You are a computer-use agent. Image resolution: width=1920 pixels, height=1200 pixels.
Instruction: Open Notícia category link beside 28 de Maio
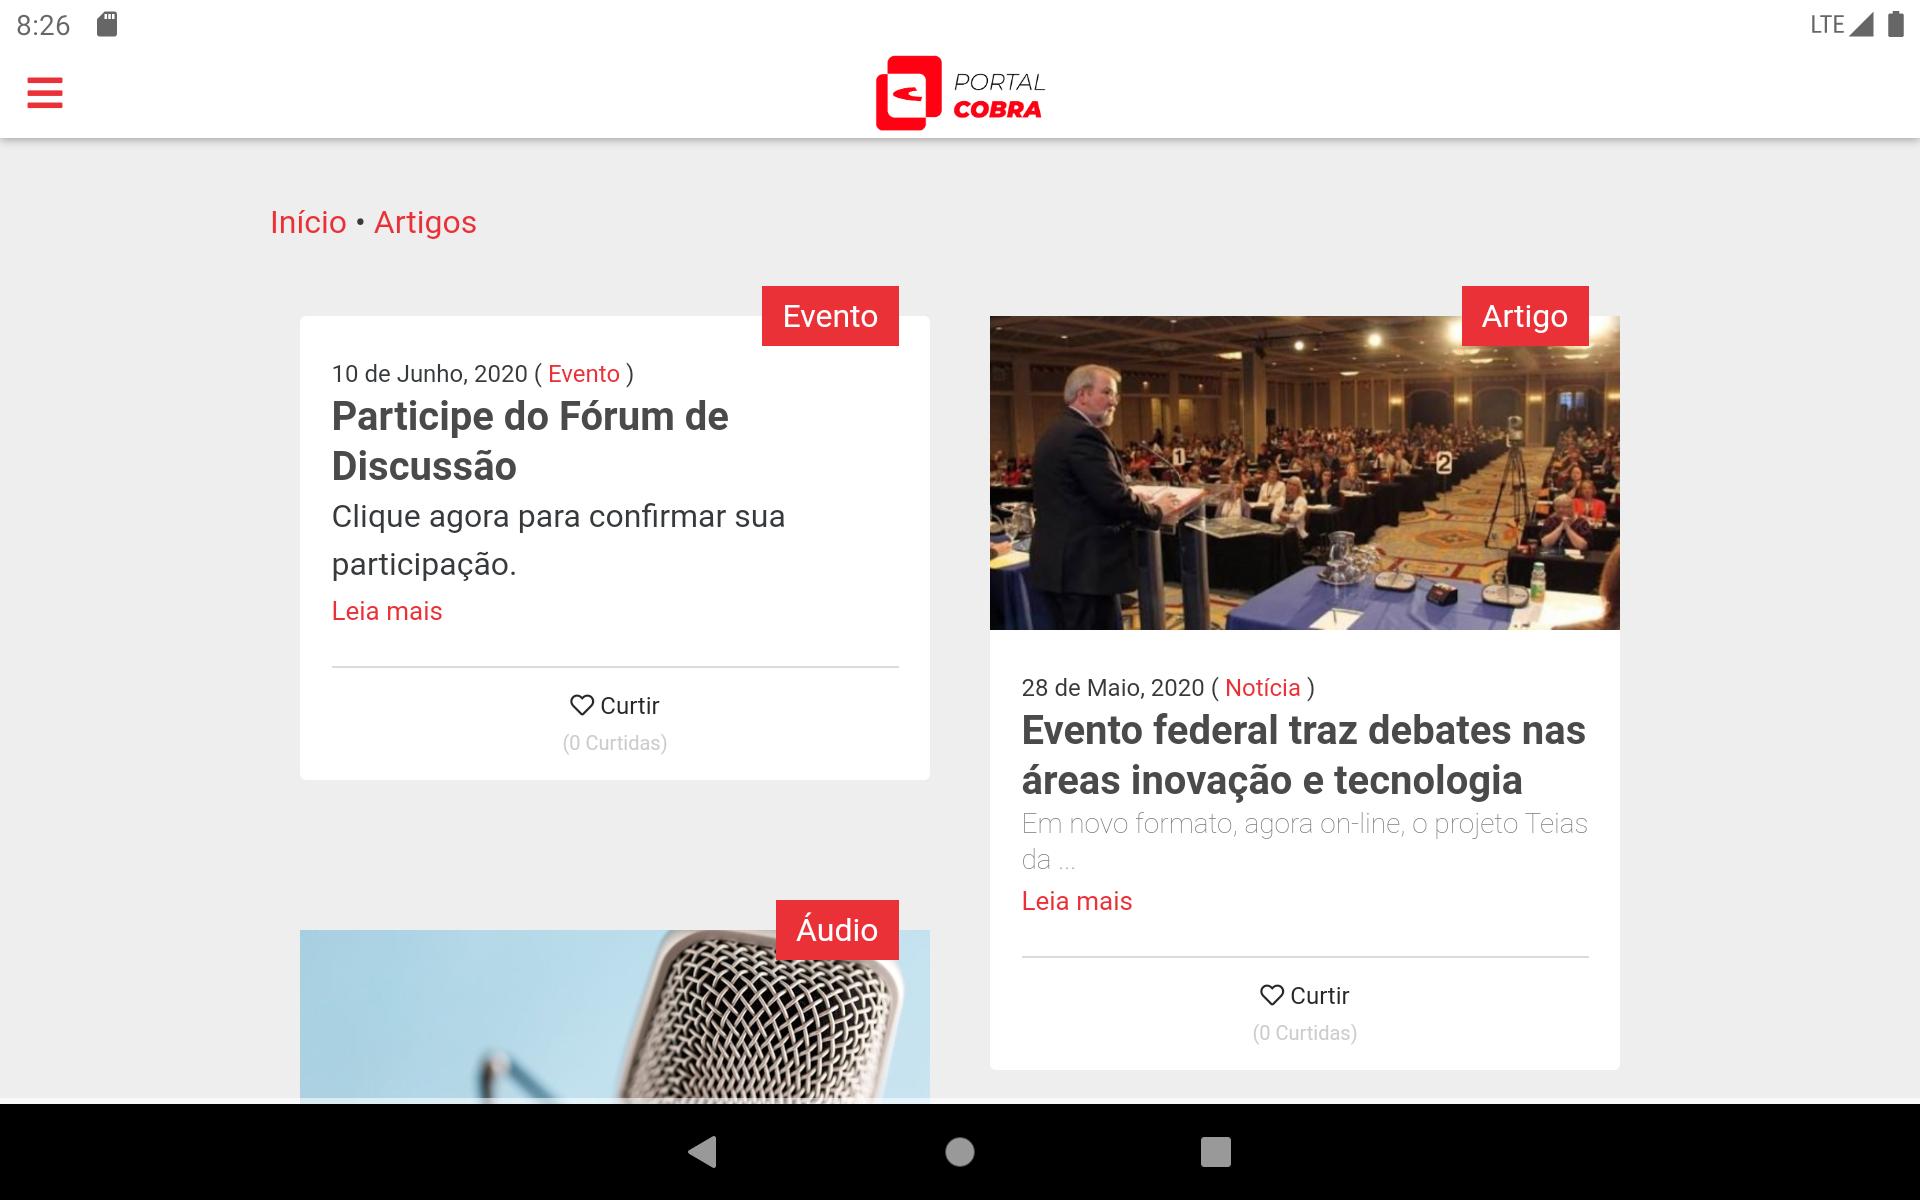1263,688
